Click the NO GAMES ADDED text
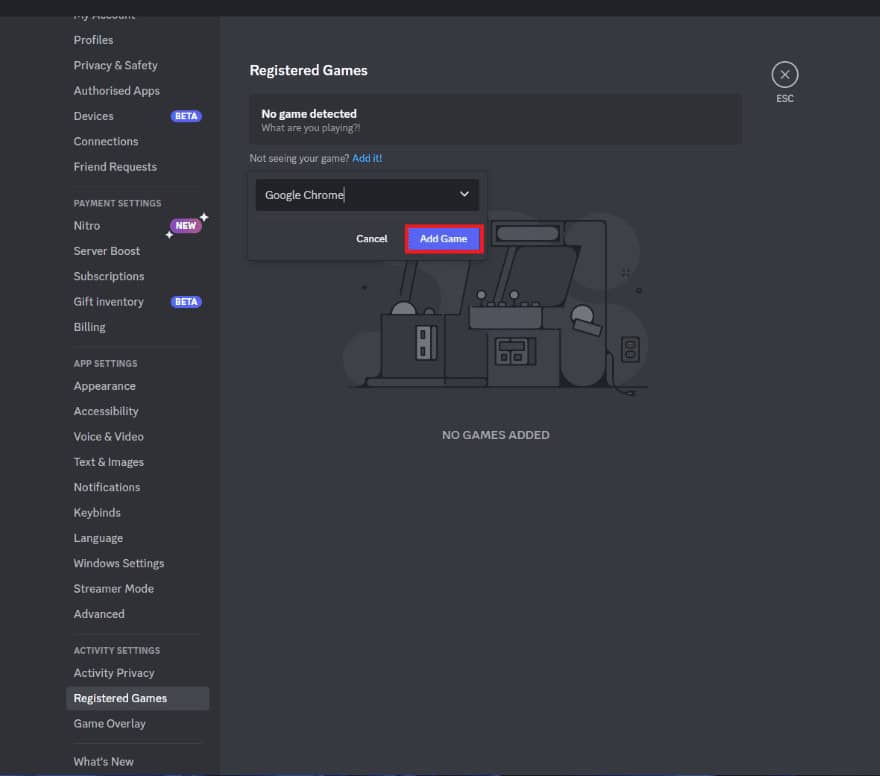The width and height of the screenshot is (880, 776). pos(496,435)
